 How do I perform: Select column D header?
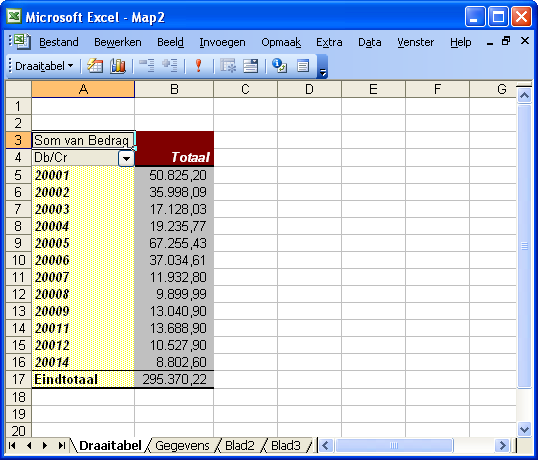click(309, 89)
